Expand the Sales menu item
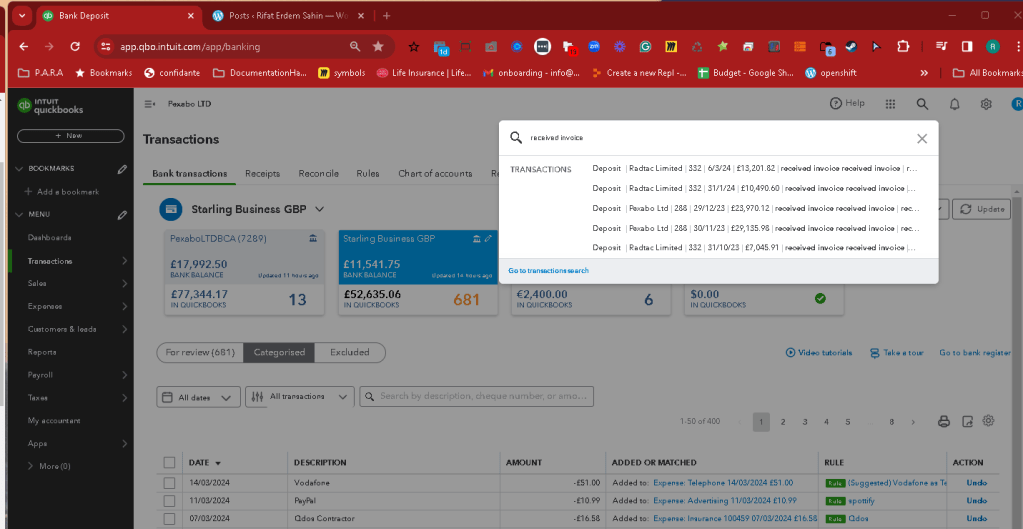The width and height of the screenshot is (1023, 529). coord(125,284)
